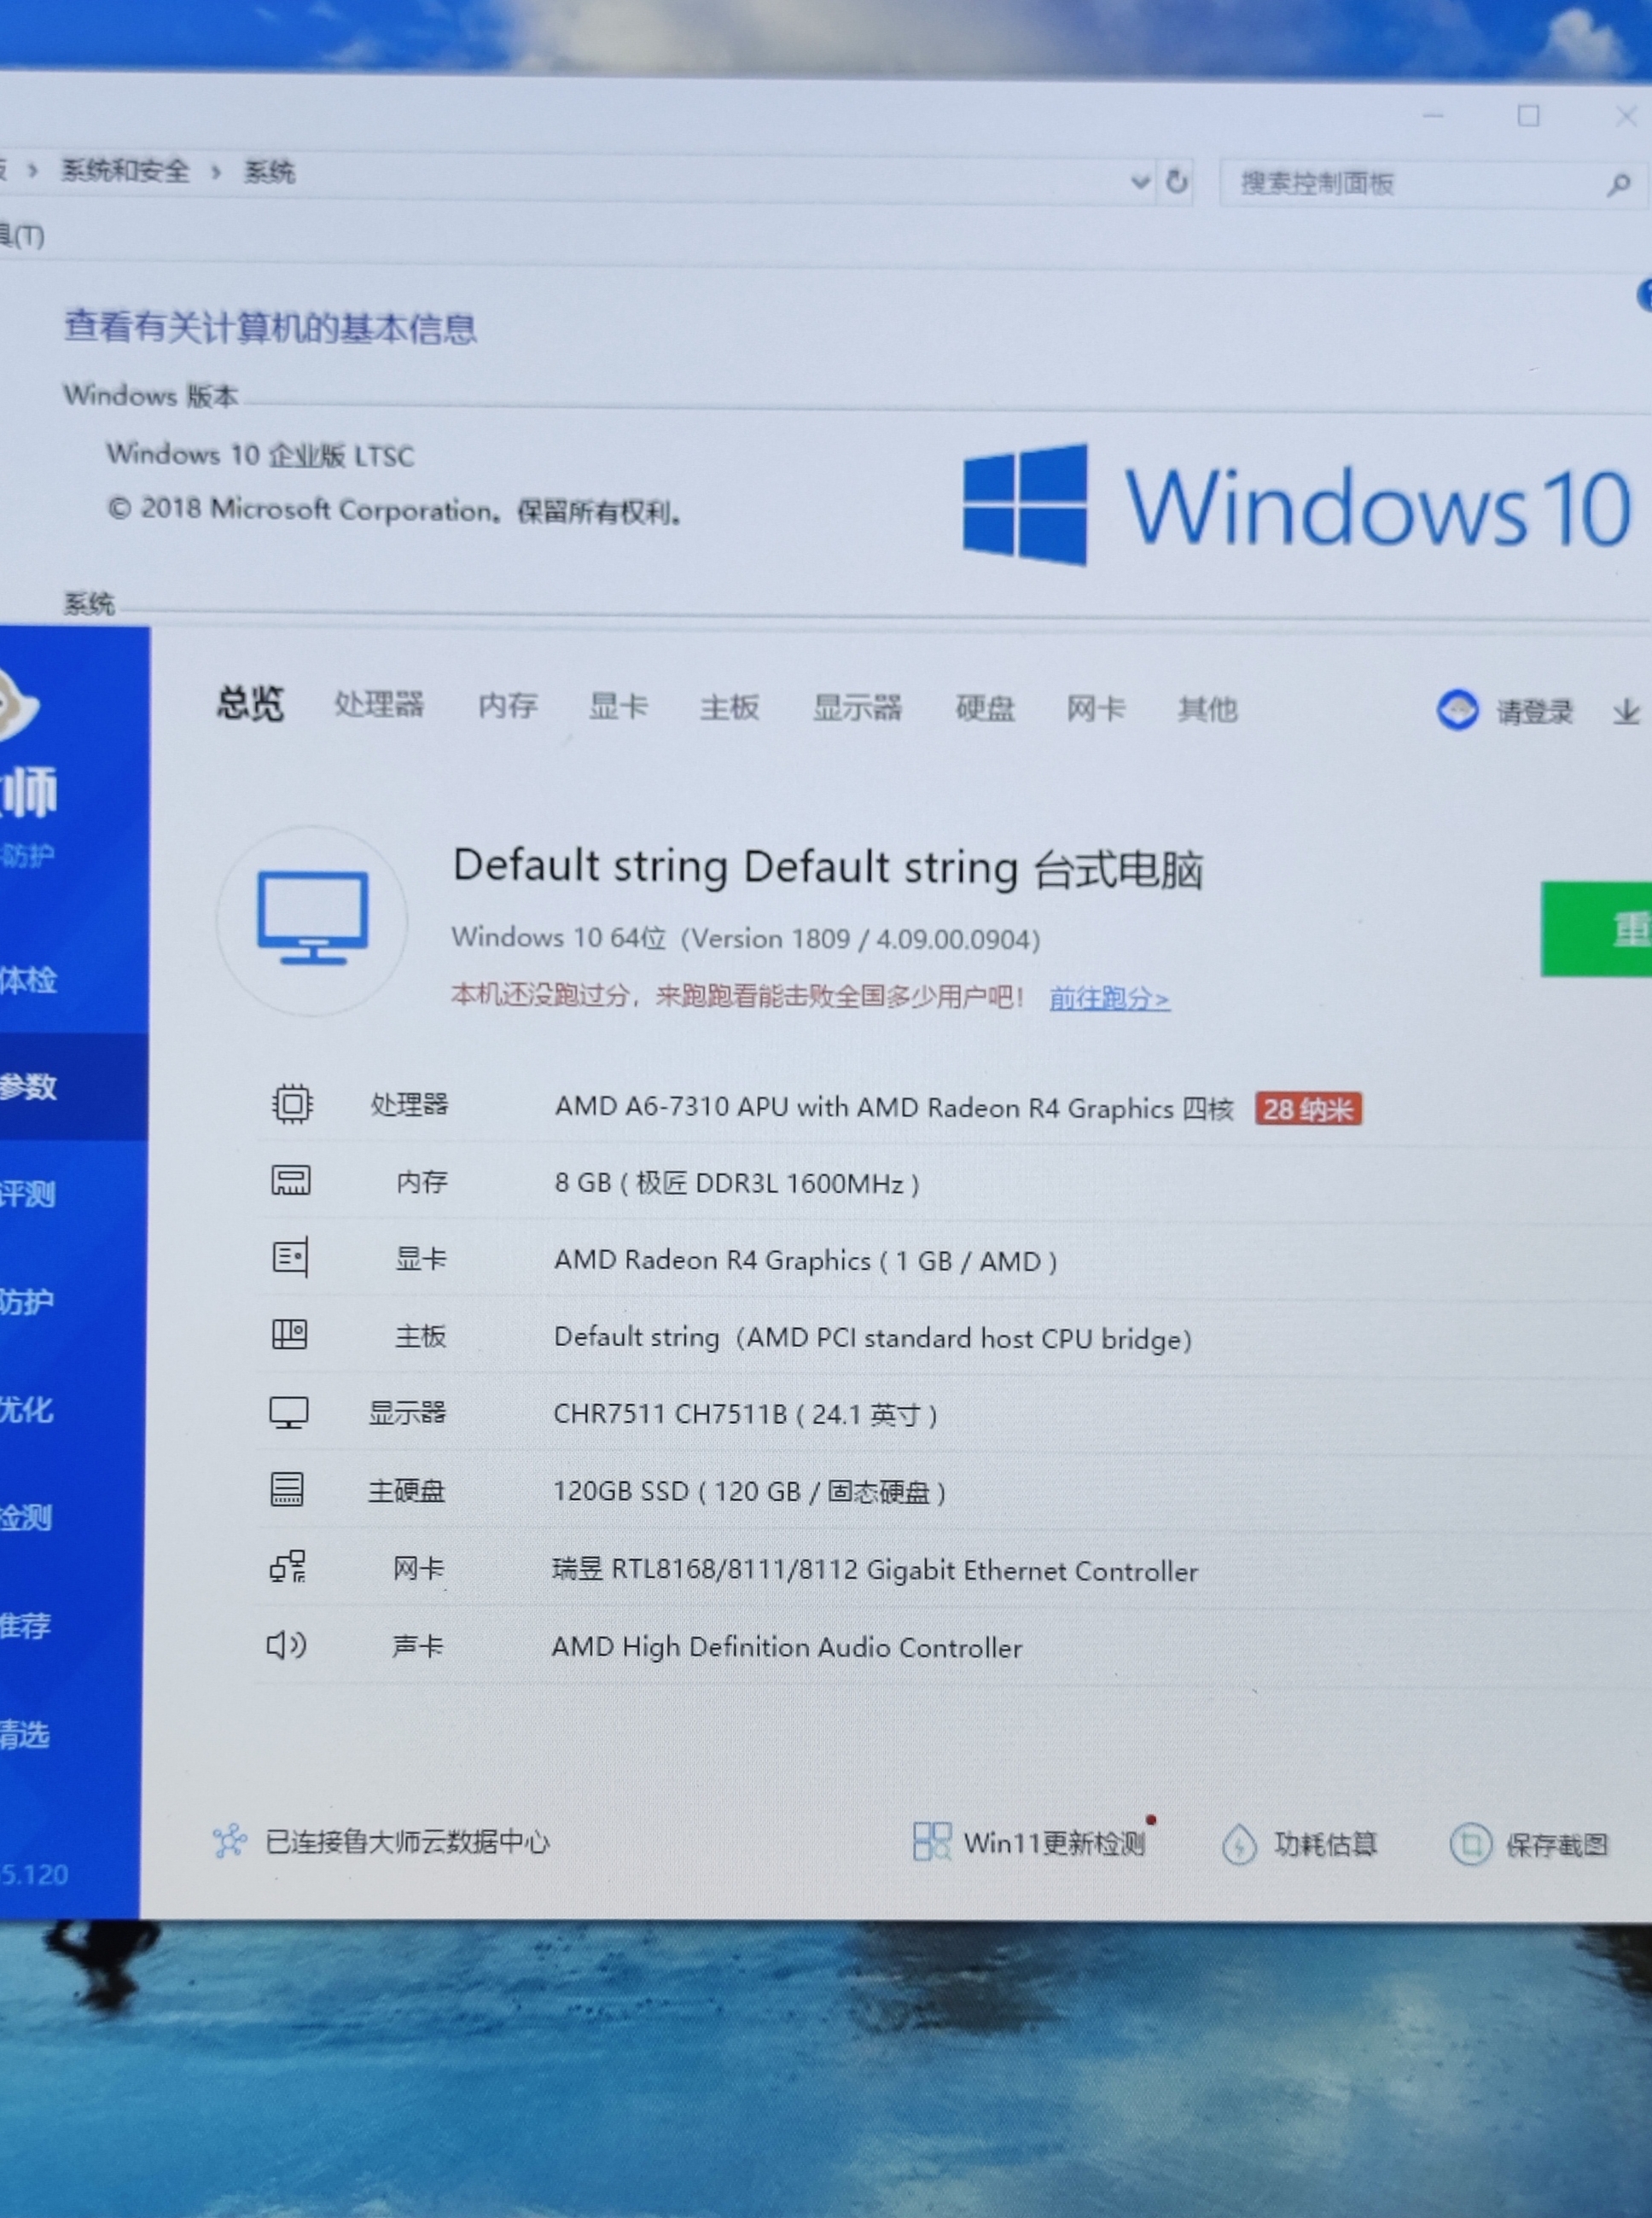The image size is (1652, 2218).
Task: Click the 主硬盘 disk drive icon
Action: click(x=287, y=1489)
